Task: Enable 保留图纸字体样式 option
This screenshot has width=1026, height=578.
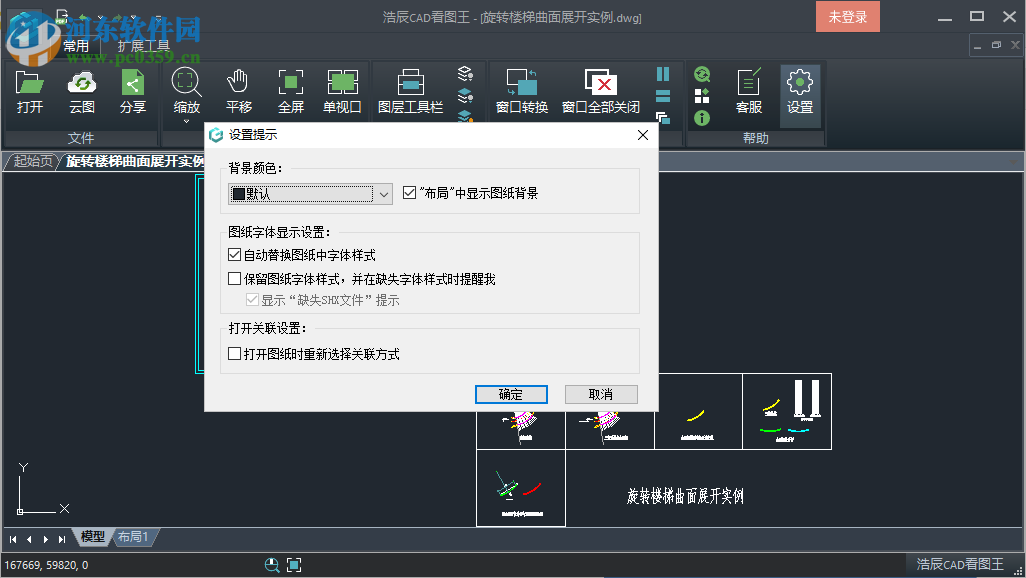Action: pyautogui.click(x=234, y=278)
